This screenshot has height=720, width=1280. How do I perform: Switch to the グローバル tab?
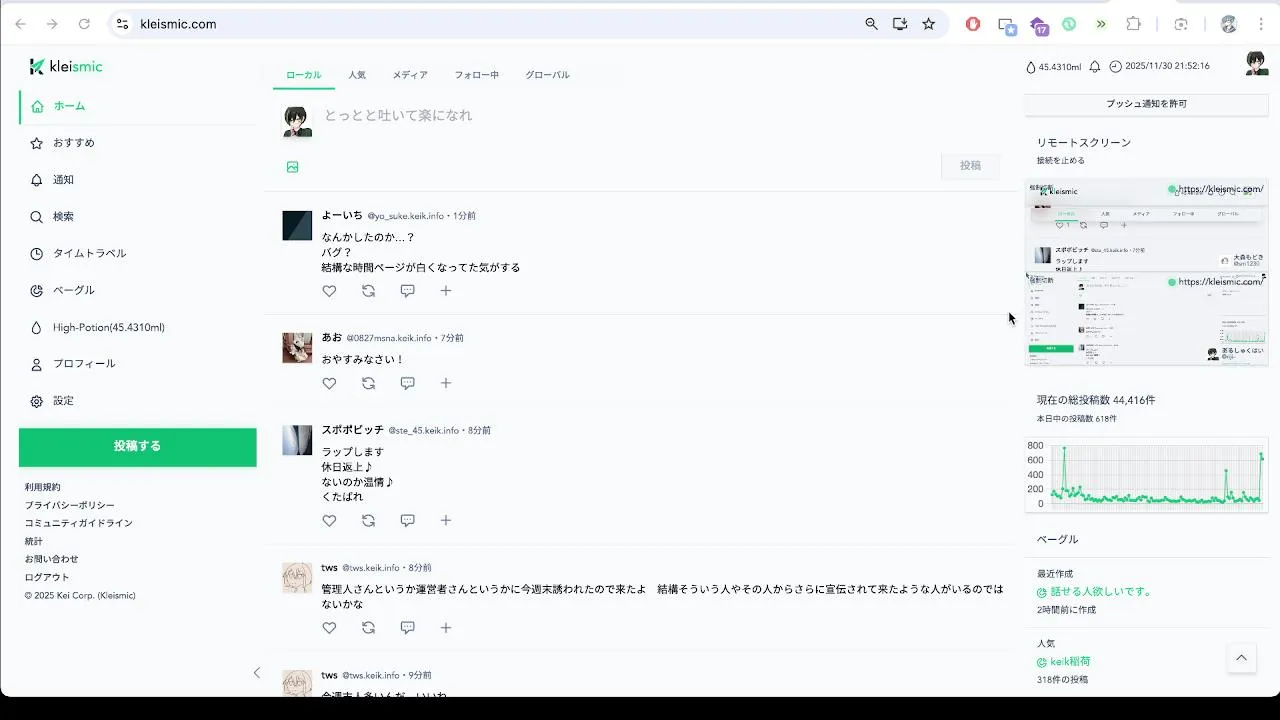547,75
